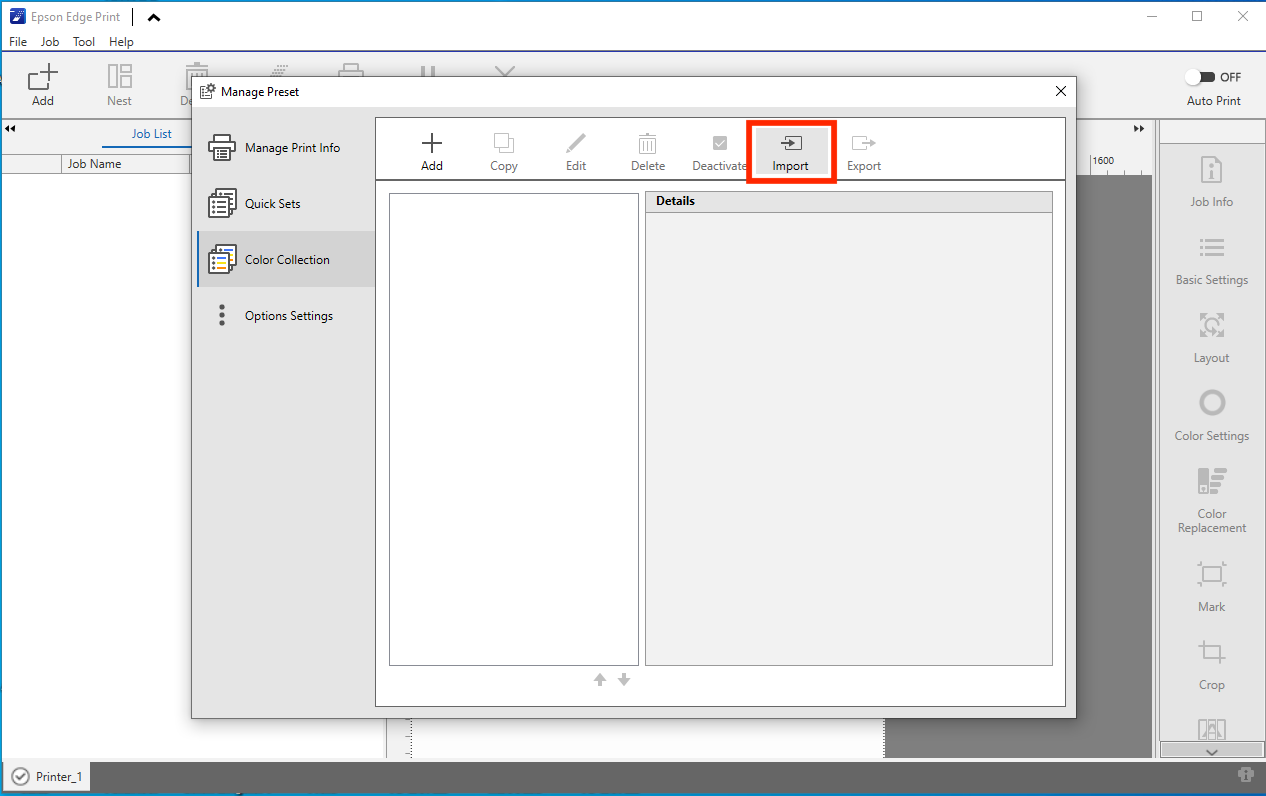Click the Epson Edge Print app icon
Screen dimensions: 1266x796
18,16
